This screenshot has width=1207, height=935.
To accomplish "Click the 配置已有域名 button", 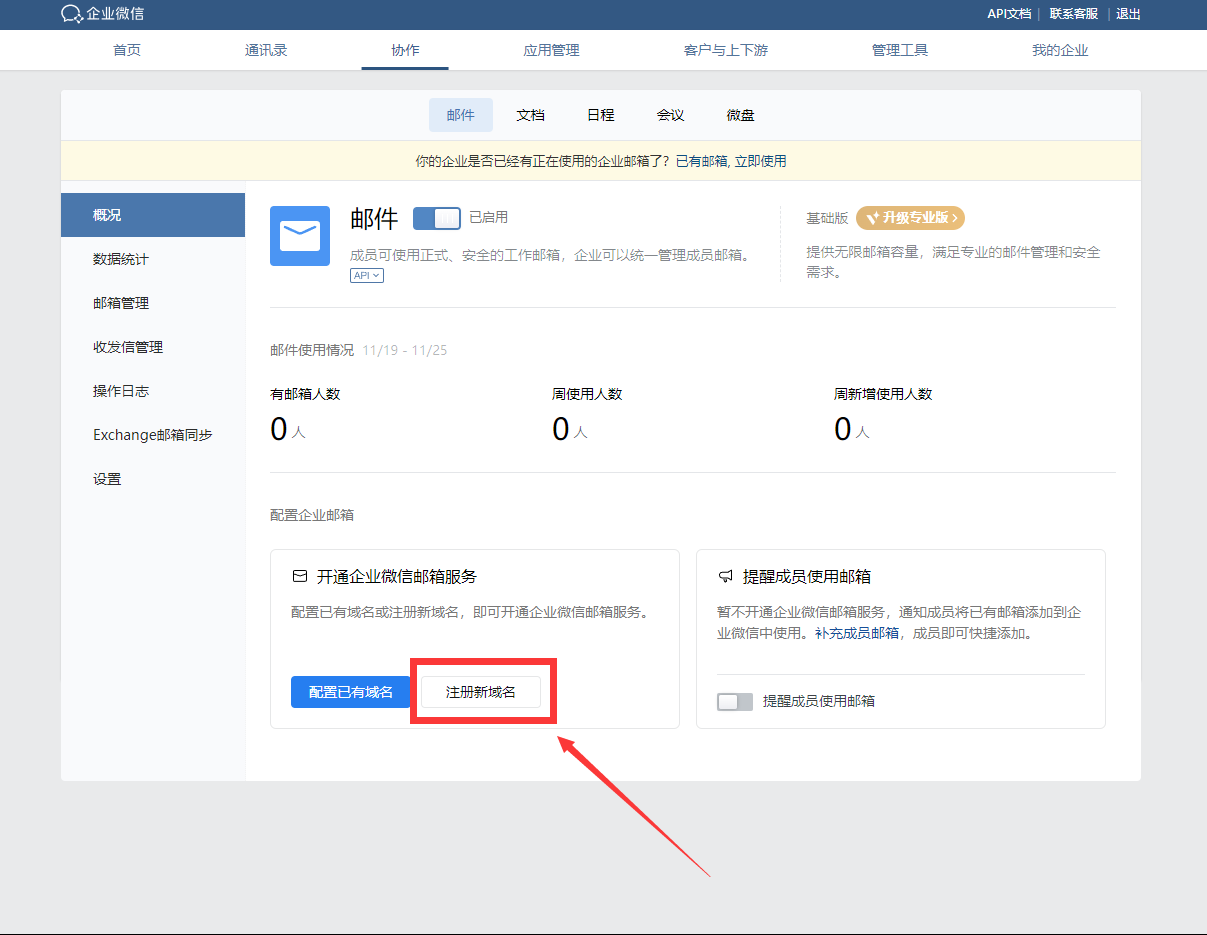I will tap(350, 692).
